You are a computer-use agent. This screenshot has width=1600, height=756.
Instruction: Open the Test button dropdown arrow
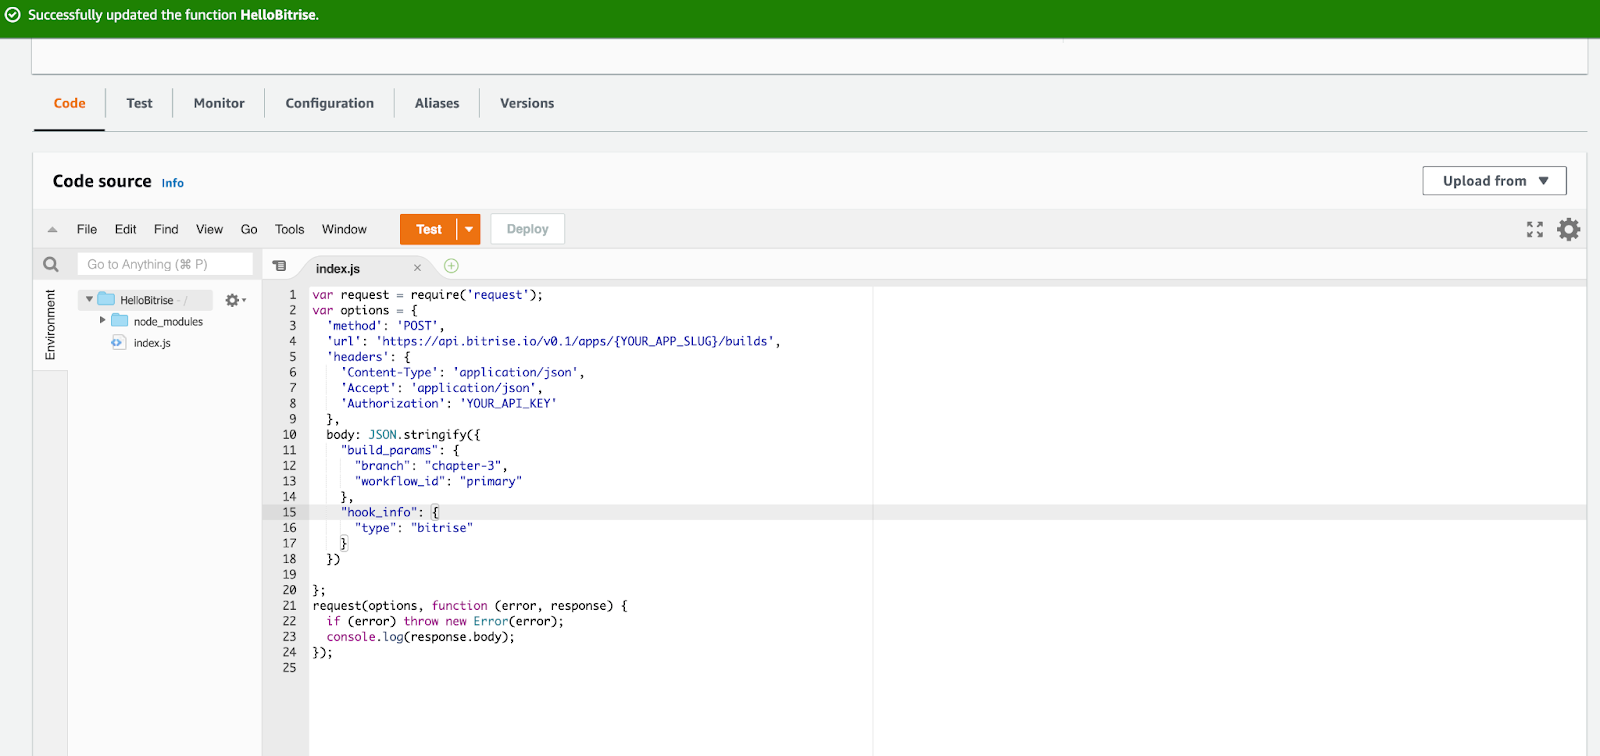click(469, 229)
